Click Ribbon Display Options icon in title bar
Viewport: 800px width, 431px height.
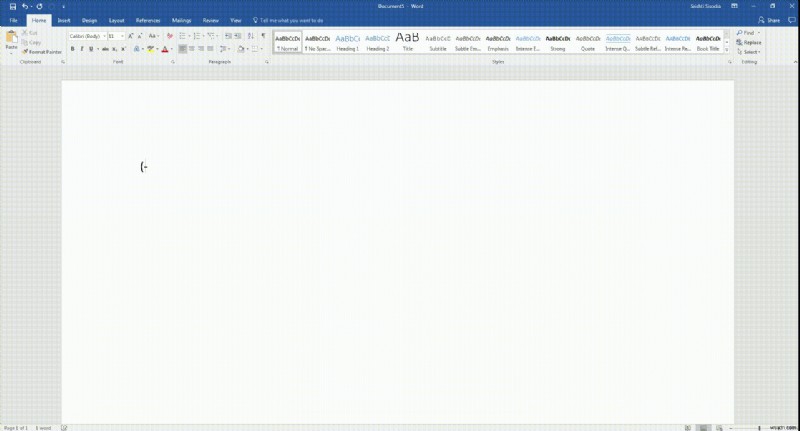[x=734, y=6]
